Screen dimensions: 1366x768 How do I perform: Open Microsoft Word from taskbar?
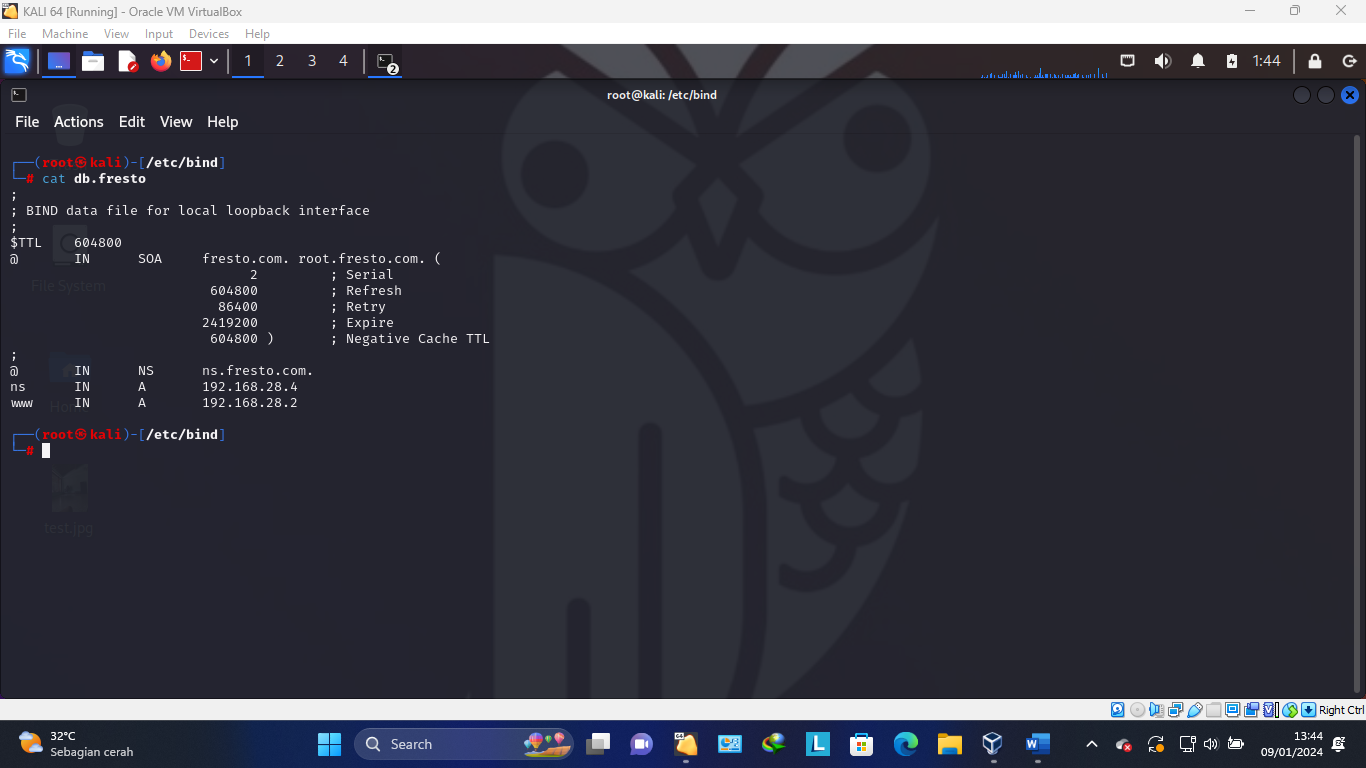[x=1037, y=744]
